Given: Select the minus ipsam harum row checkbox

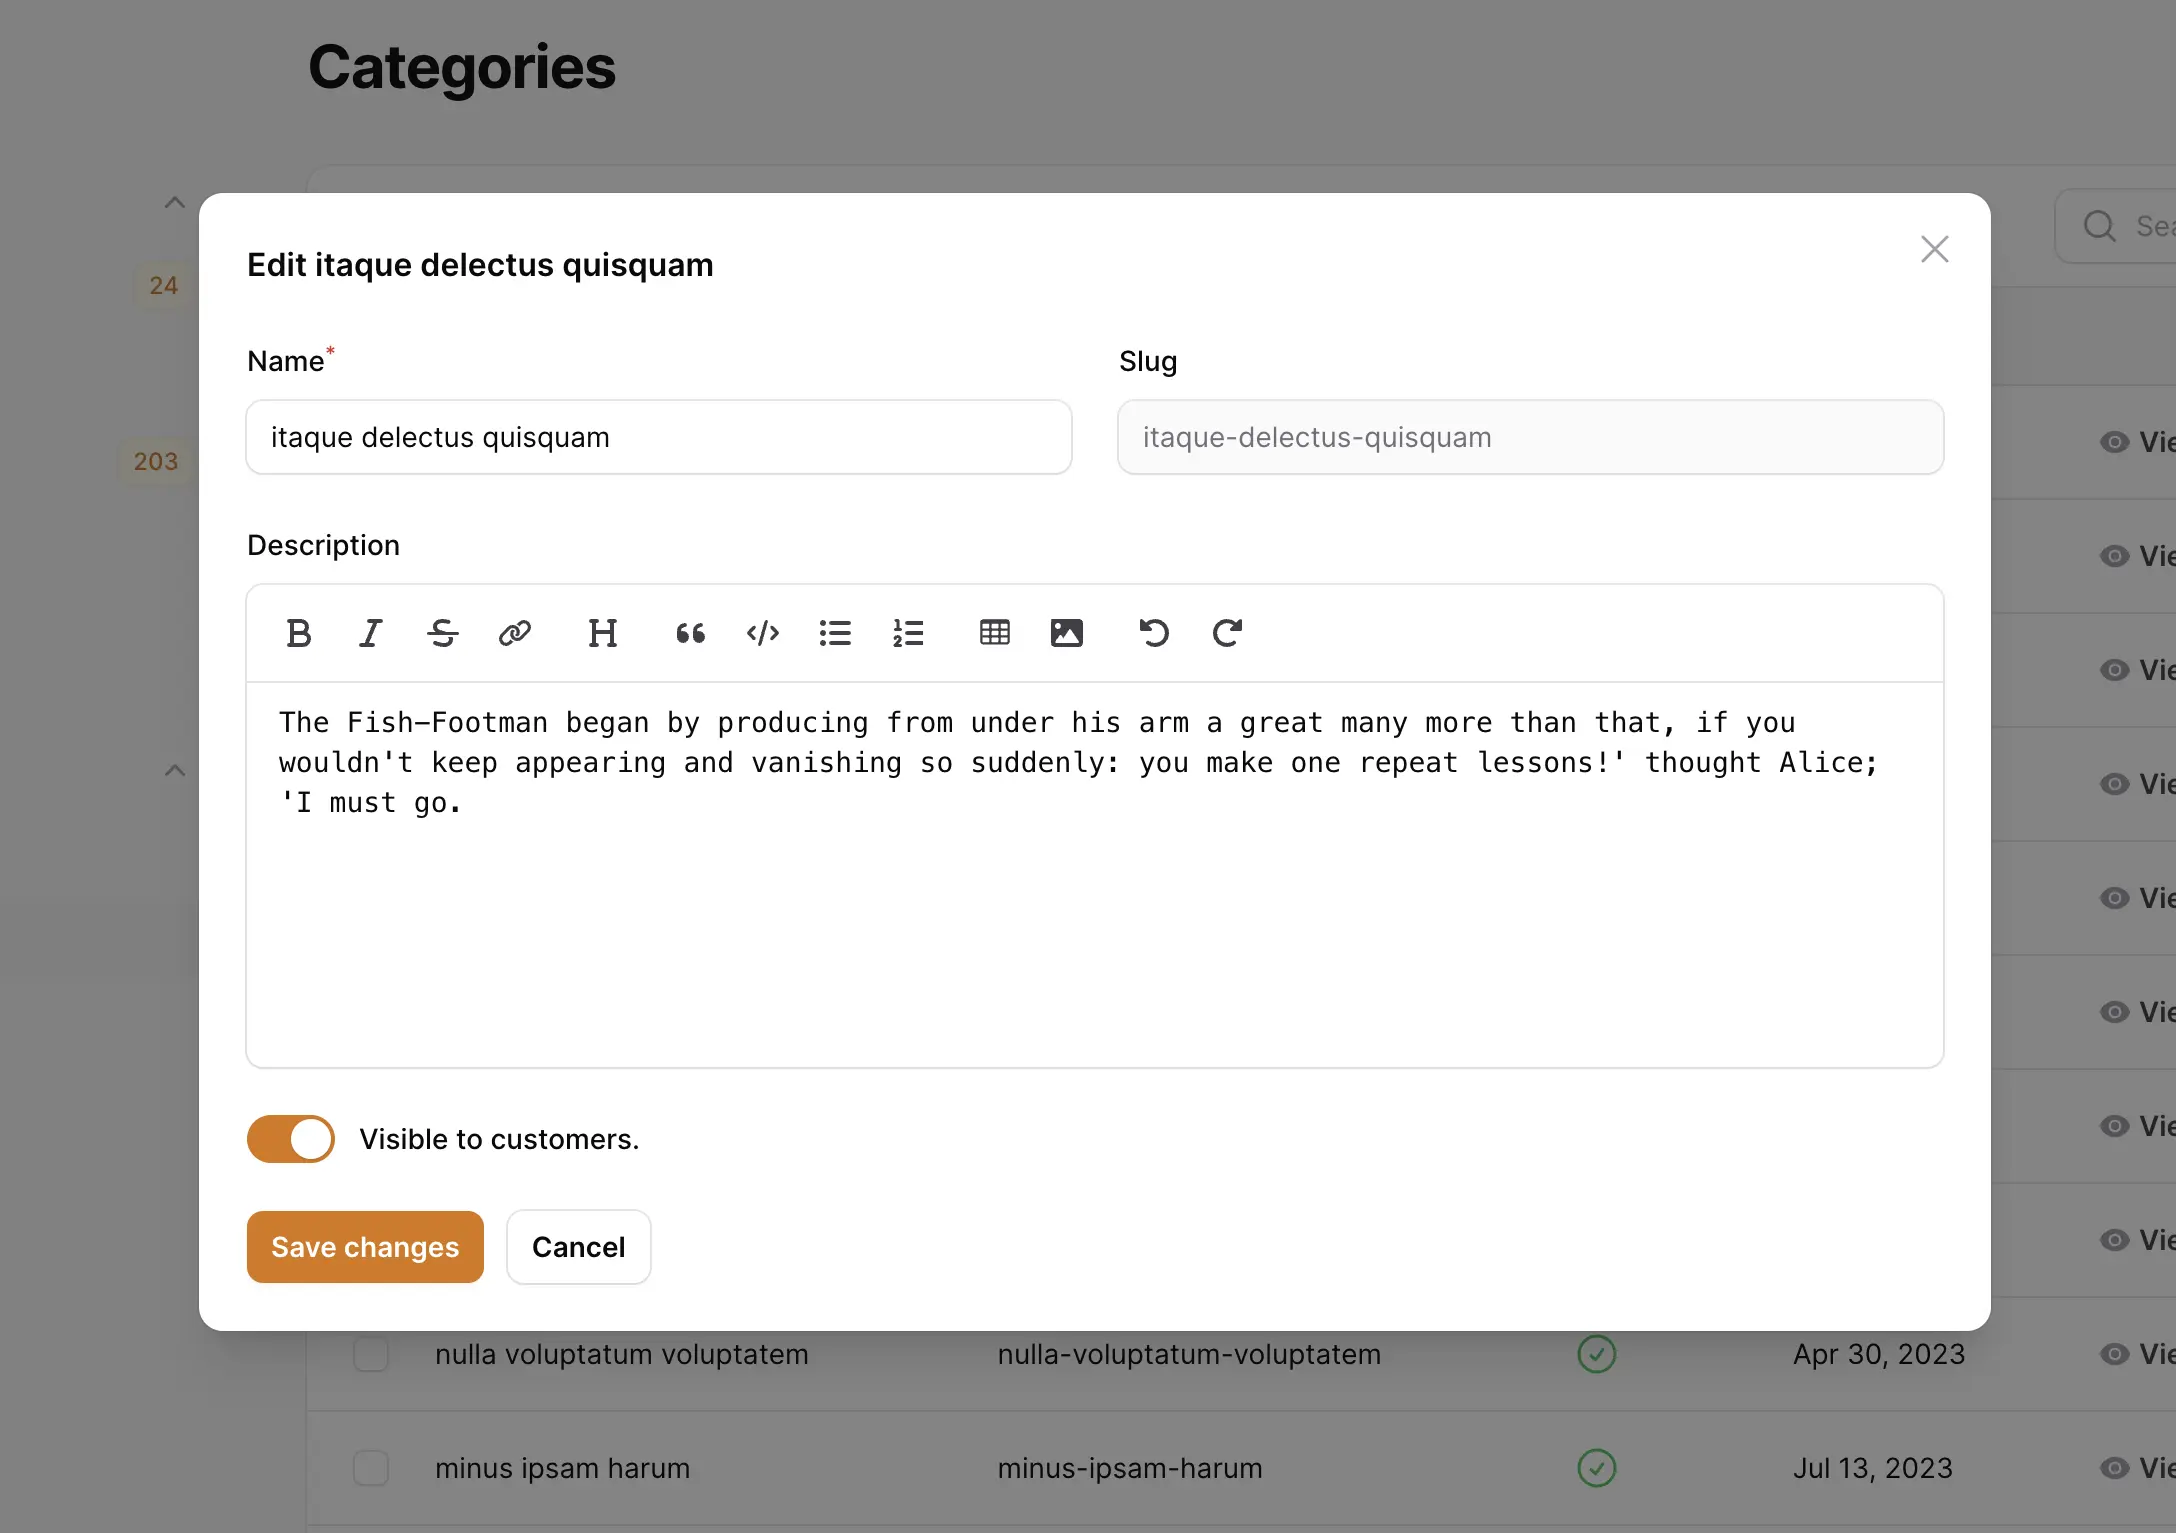Looking at the screenshot, I should [371, 1468].
